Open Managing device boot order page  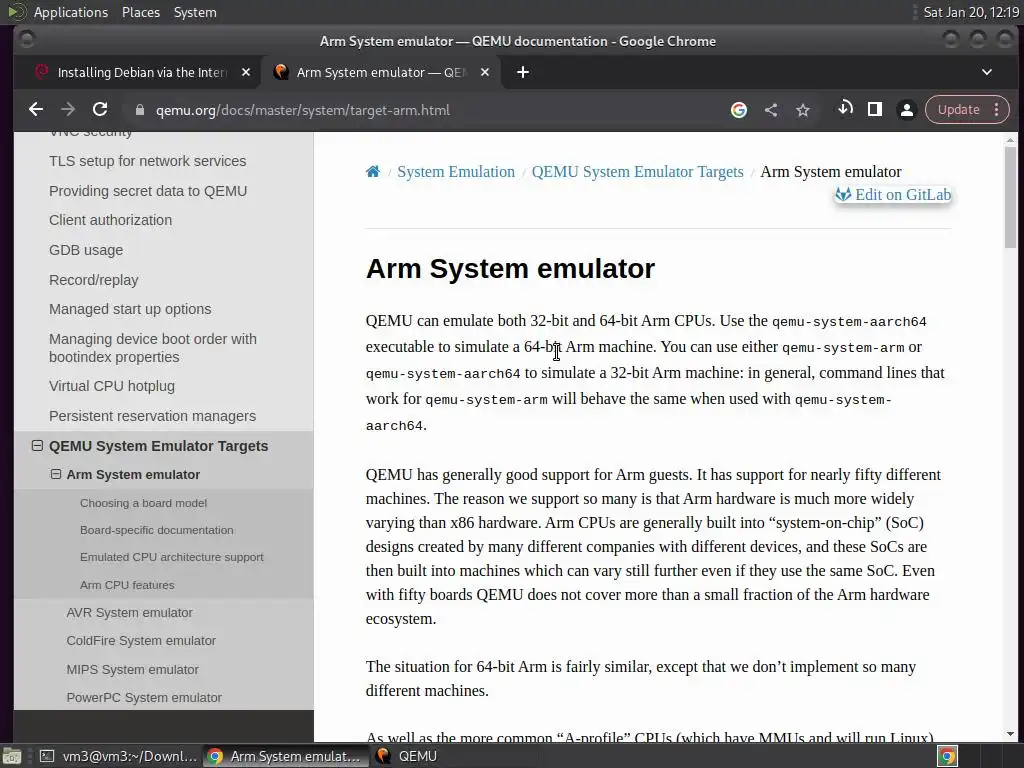[x=153, y=347]
